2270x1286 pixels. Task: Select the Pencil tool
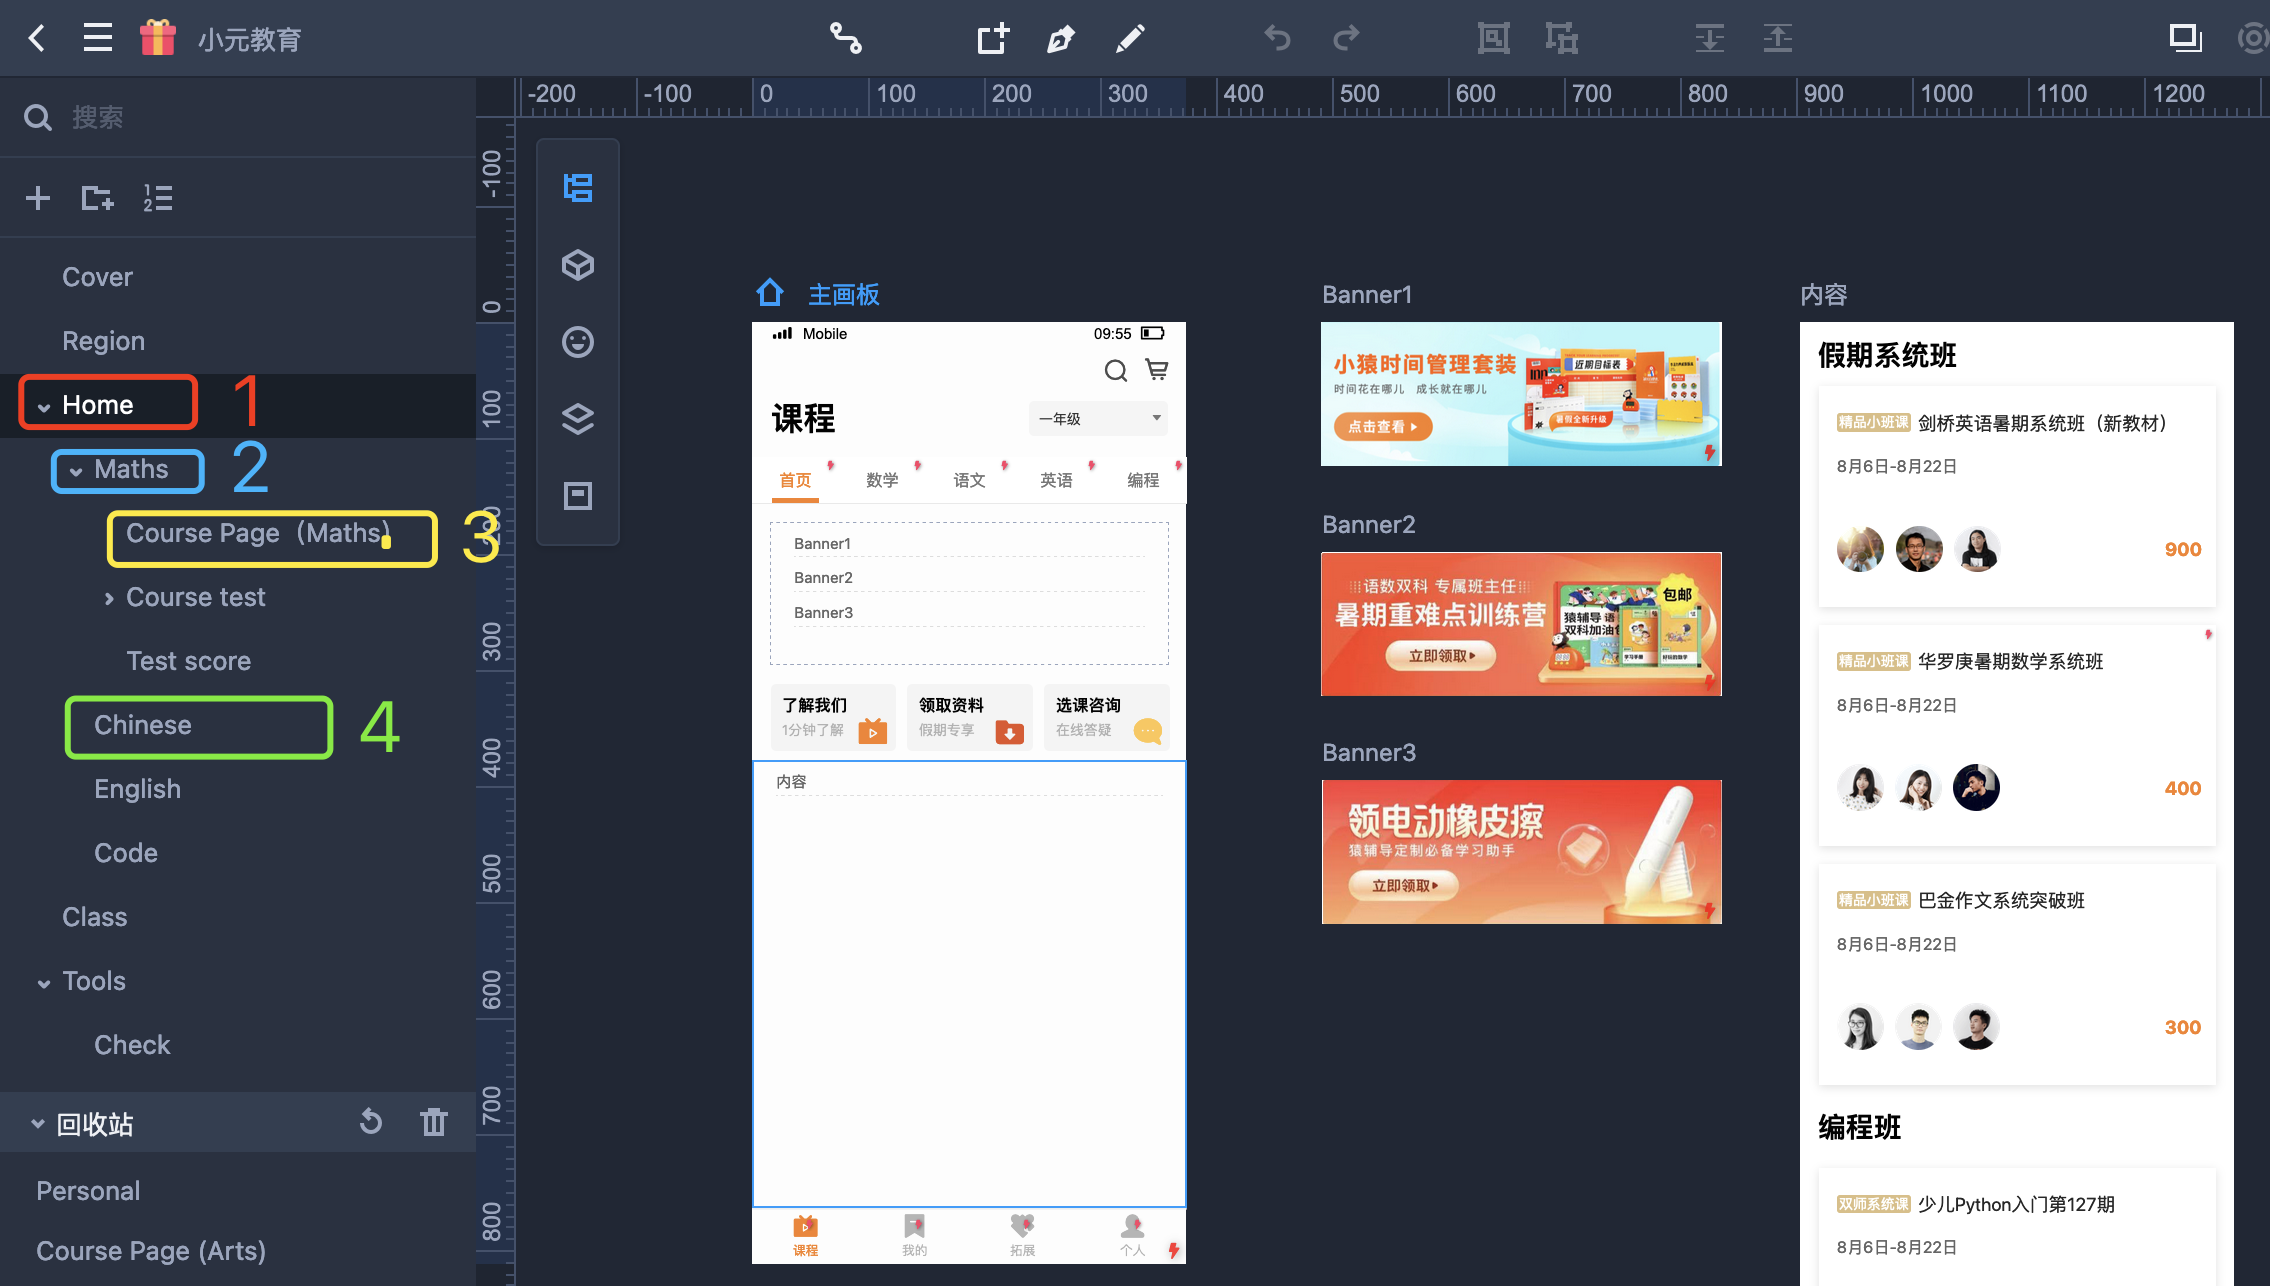click(1130, 39)
